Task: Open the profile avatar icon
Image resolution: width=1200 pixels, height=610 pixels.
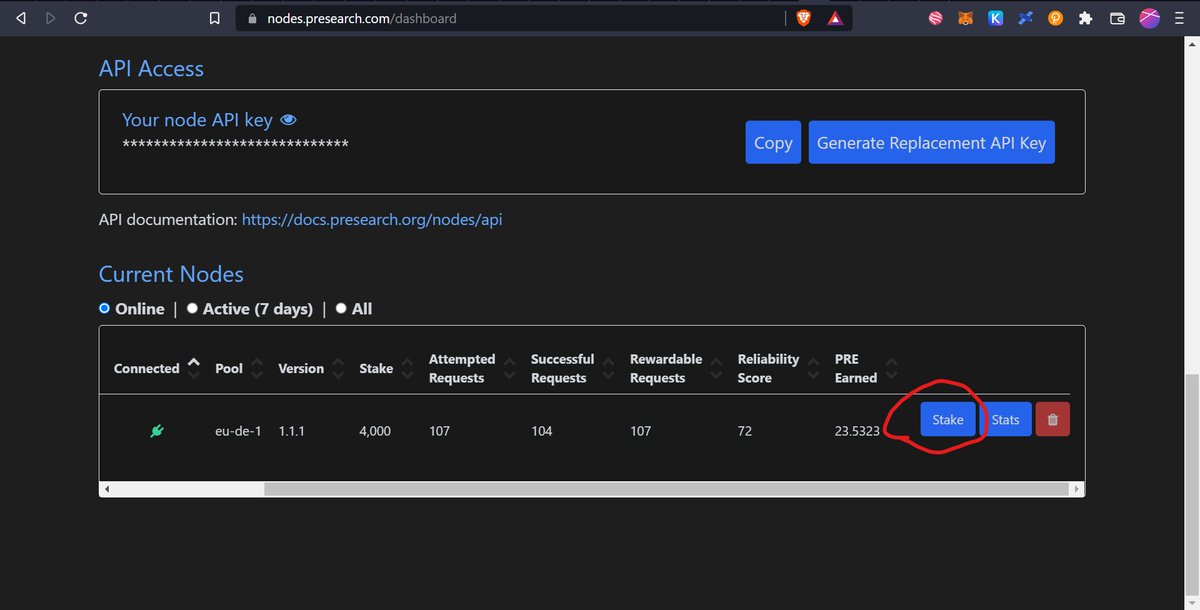Action: 1150,17
